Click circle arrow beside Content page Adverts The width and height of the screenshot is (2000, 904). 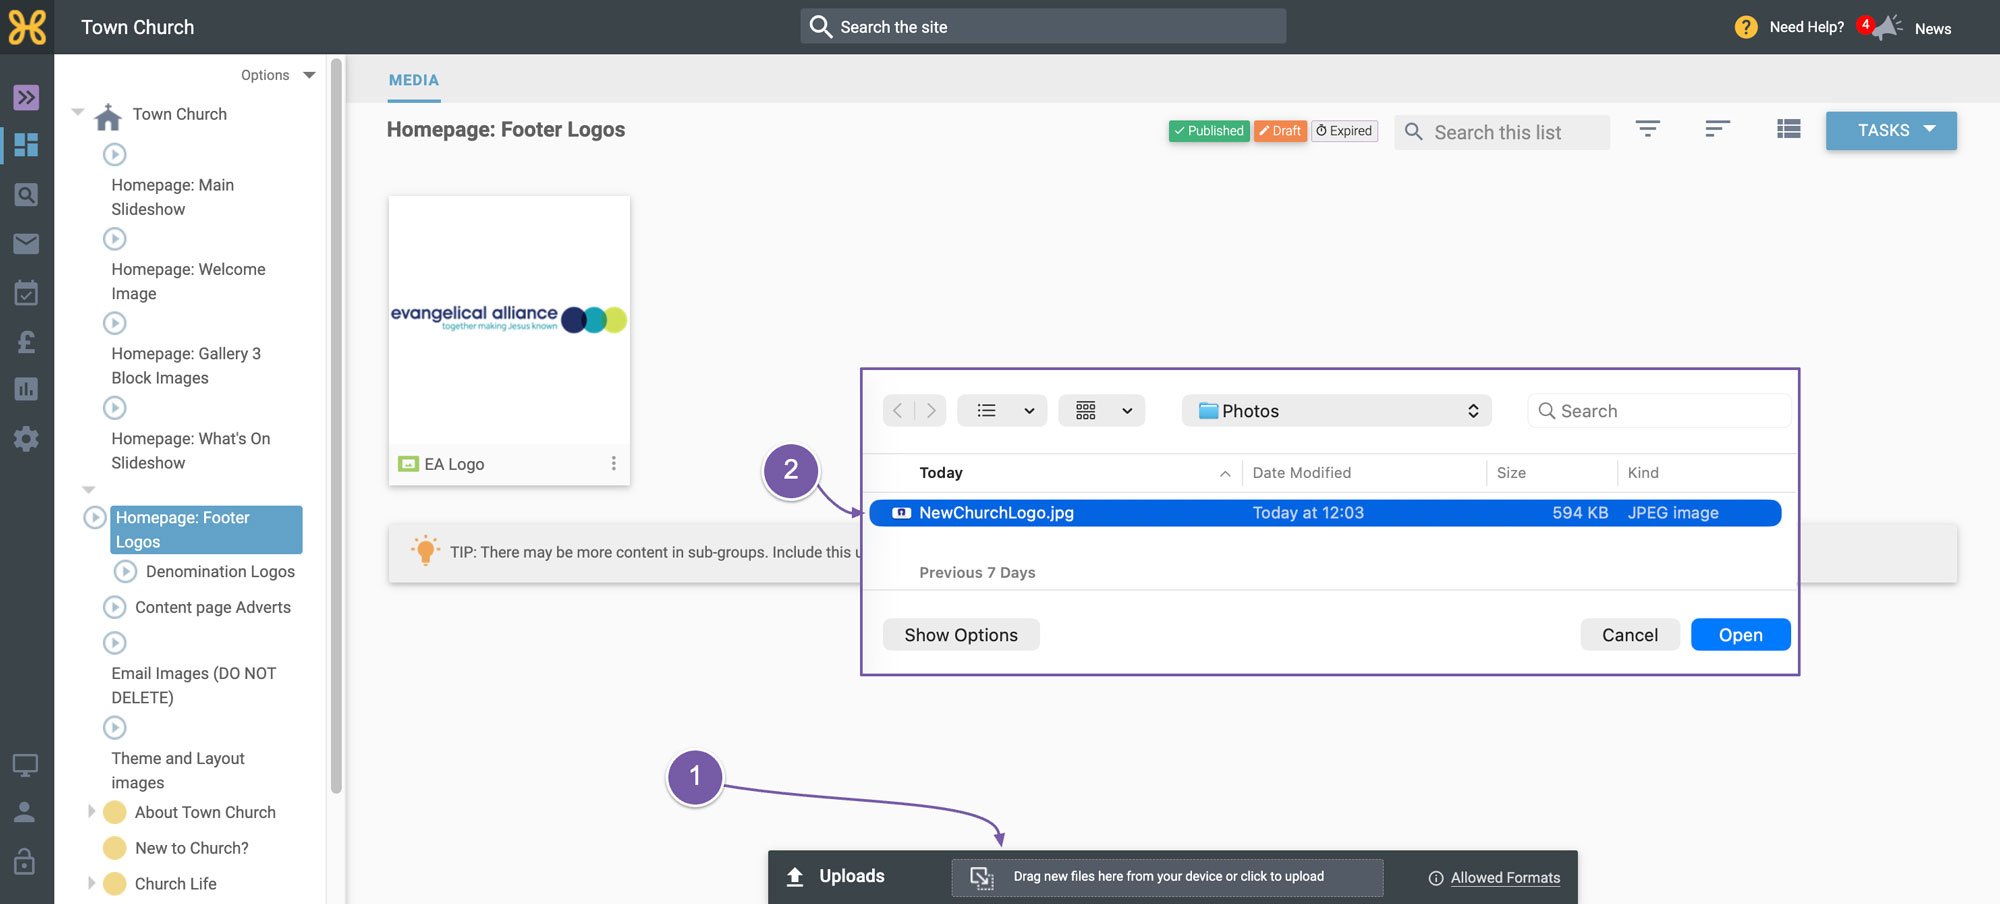click(115, 607)
